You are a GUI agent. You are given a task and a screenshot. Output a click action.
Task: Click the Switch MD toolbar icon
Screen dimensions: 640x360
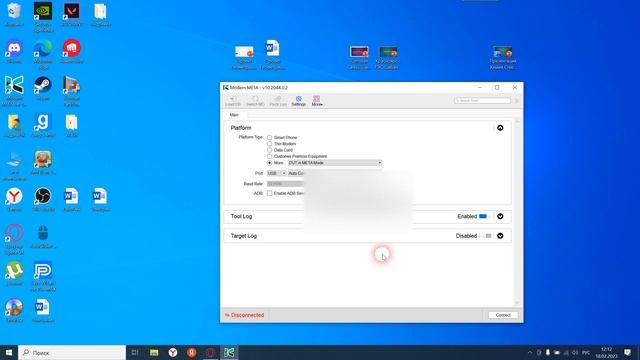tap(255, 101)
